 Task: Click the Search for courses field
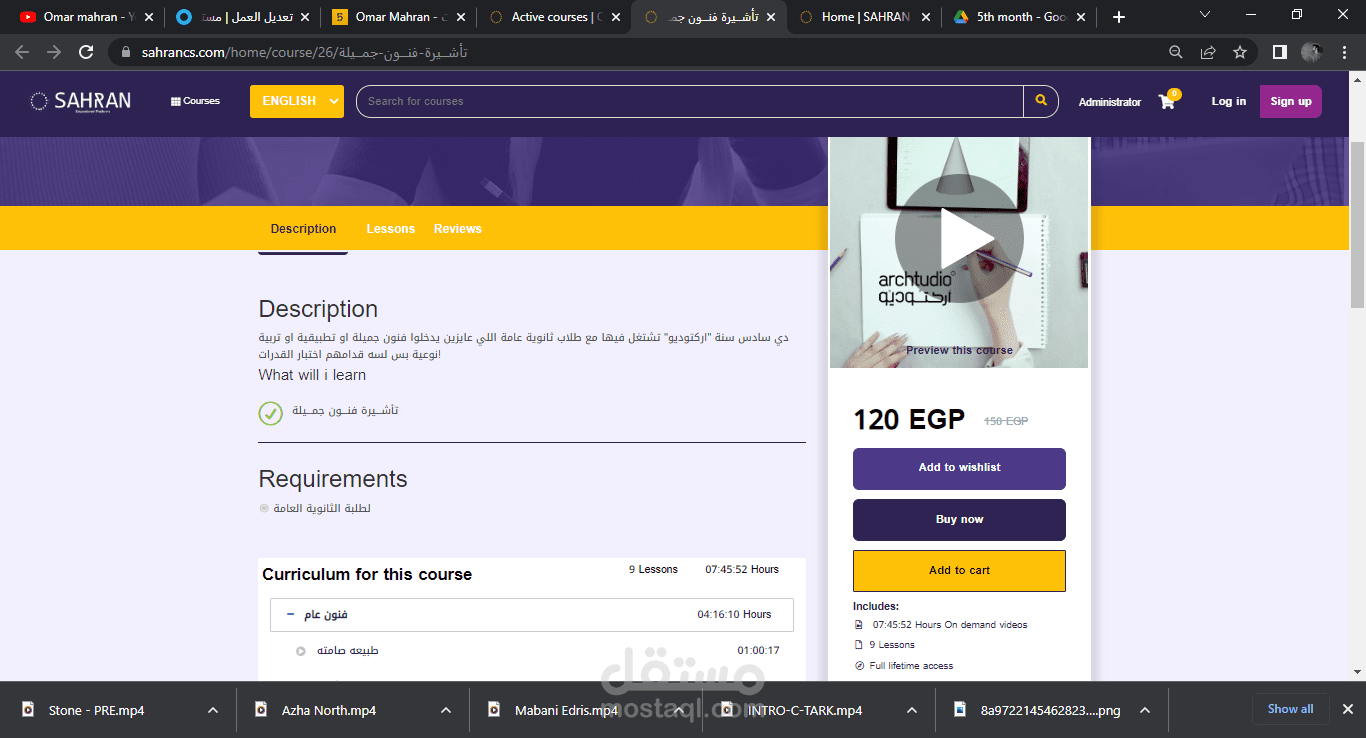[690, 101]
